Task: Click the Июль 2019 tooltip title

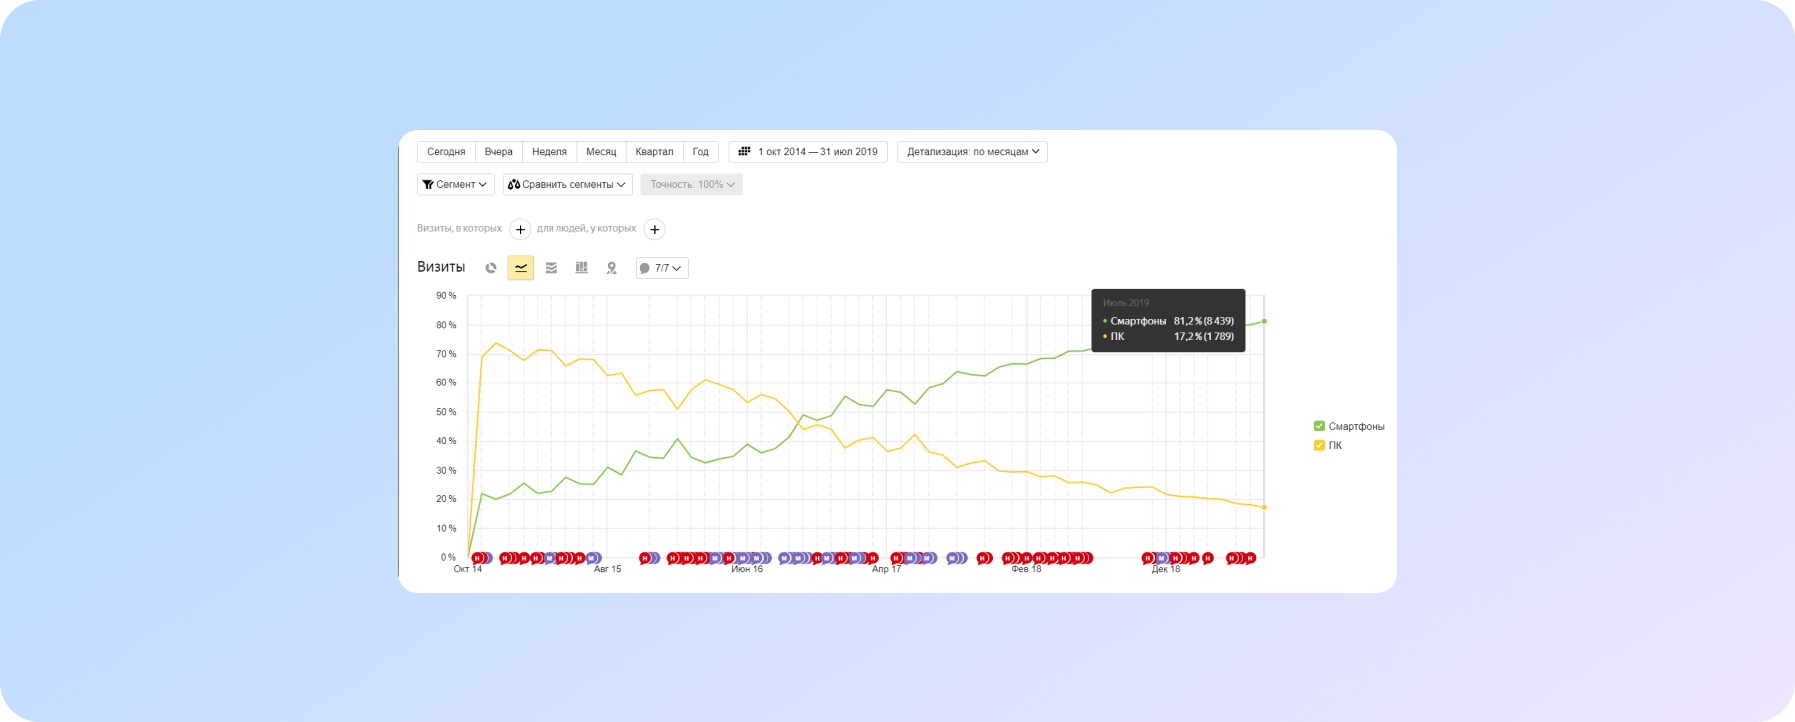Action: point(1126,302)
